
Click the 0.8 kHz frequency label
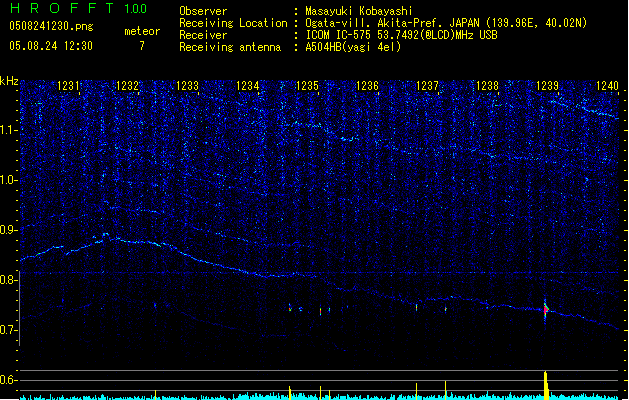point(8,280)
